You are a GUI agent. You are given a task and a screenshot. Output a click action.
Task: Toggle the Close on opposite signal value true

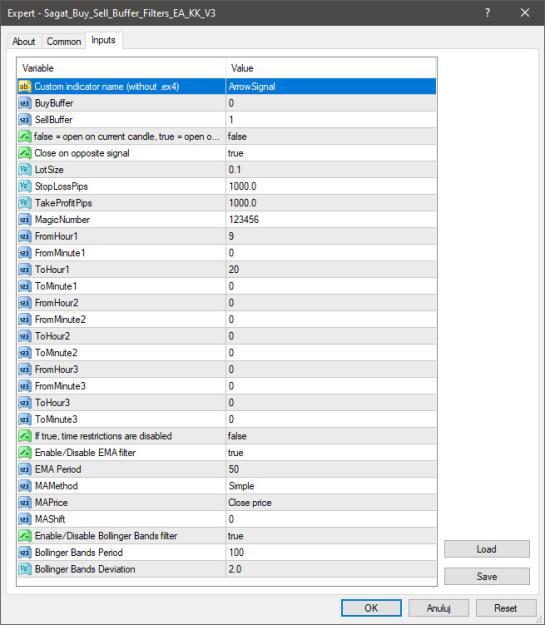click(331, 153)
